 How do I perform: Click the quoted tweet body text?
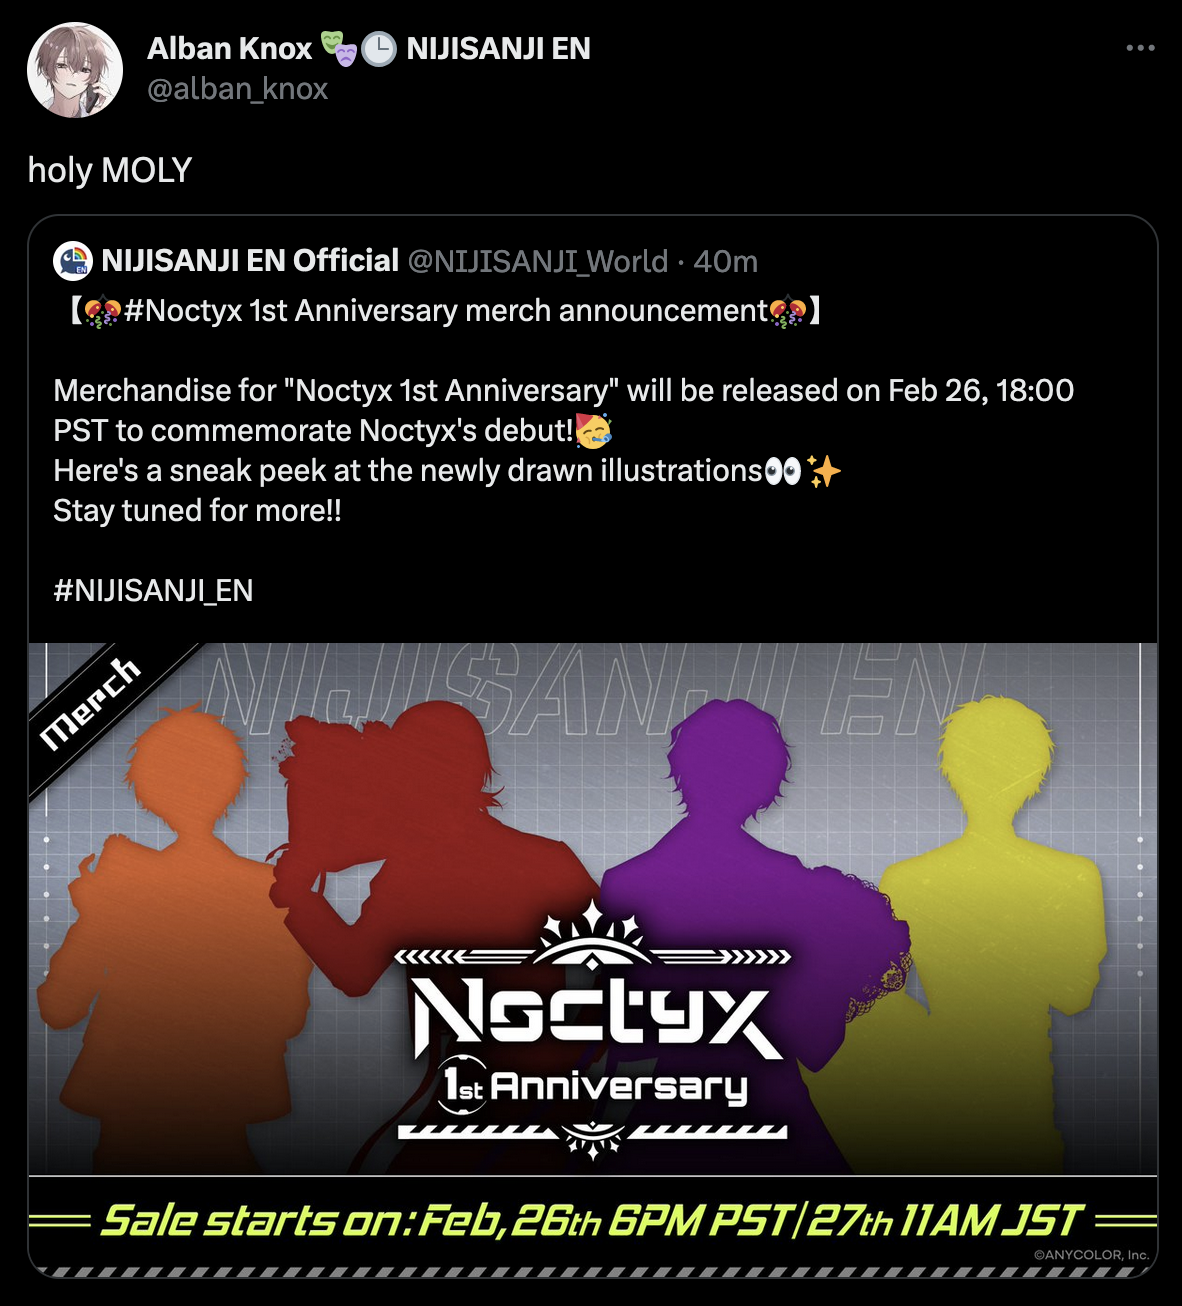coord(564,450)
